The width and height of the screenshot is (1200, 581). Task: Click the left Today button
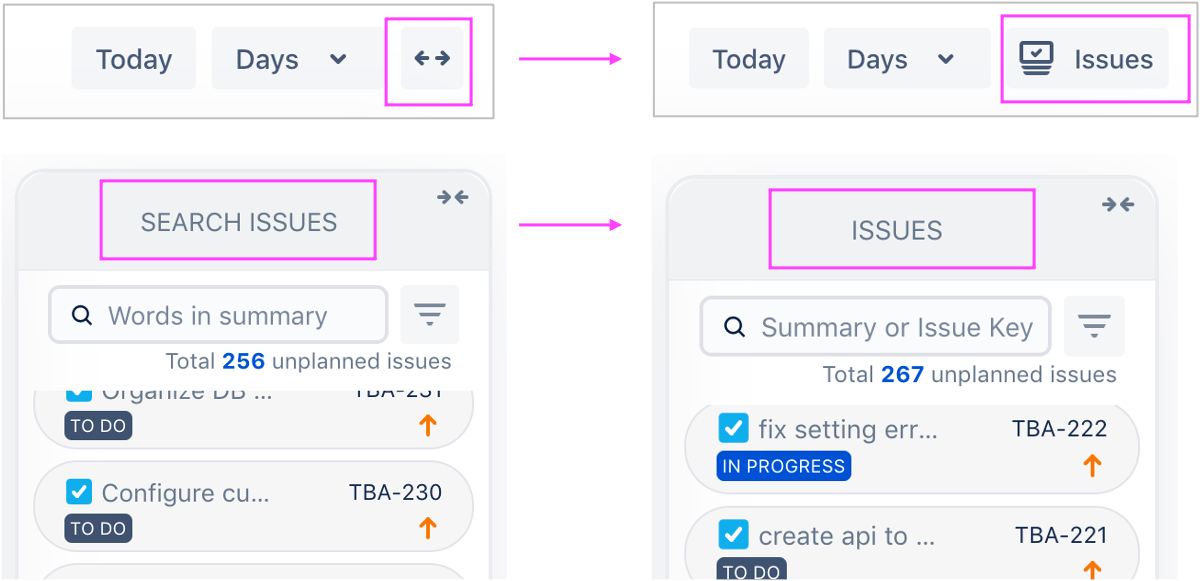134,59
